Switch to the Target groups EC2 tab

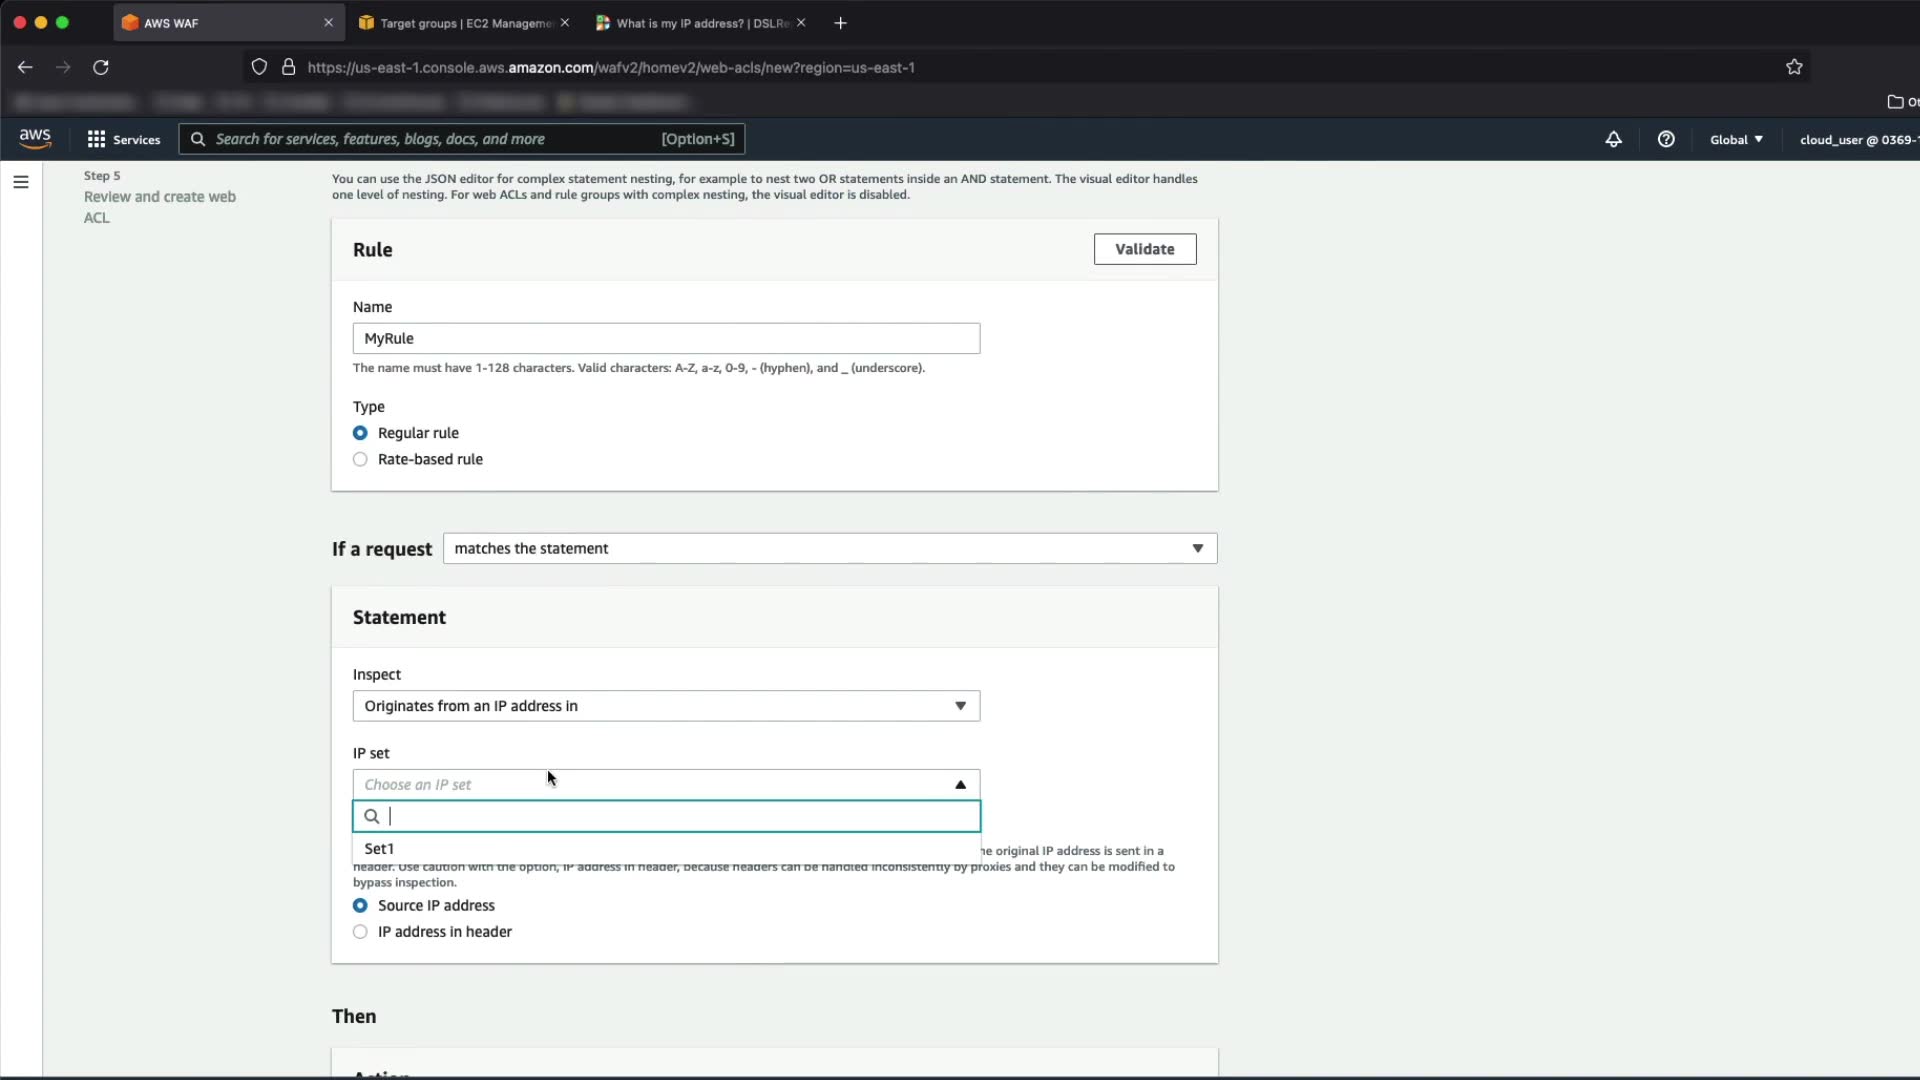464,23
